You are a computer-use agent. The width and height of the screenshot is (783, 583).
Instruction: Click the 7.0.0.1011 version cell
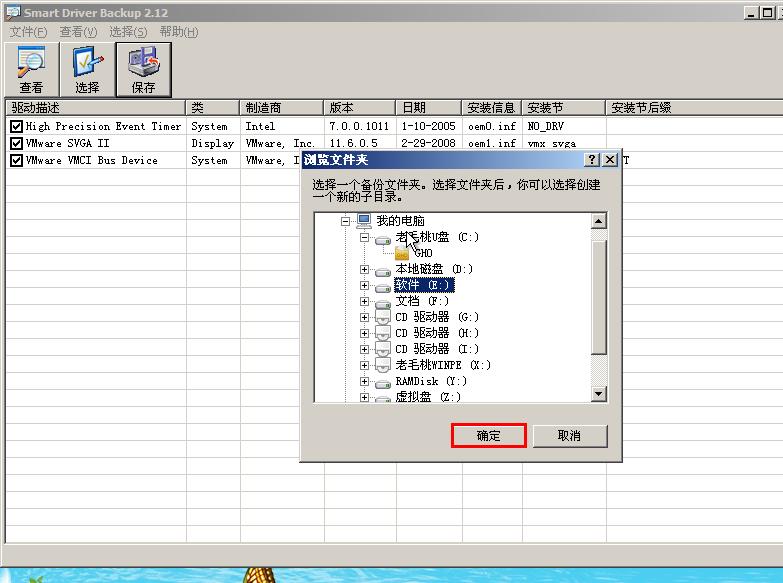(359, 126)
